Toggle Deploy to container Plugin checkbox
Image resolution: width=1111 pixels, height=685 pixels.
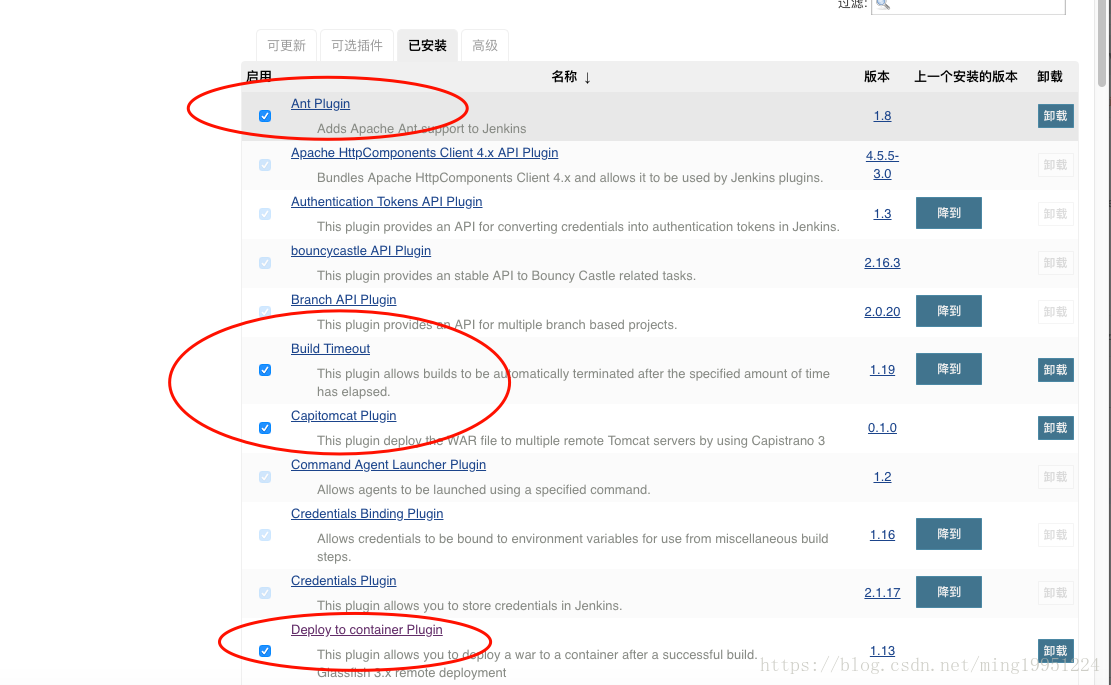click(x=265, y=651)
